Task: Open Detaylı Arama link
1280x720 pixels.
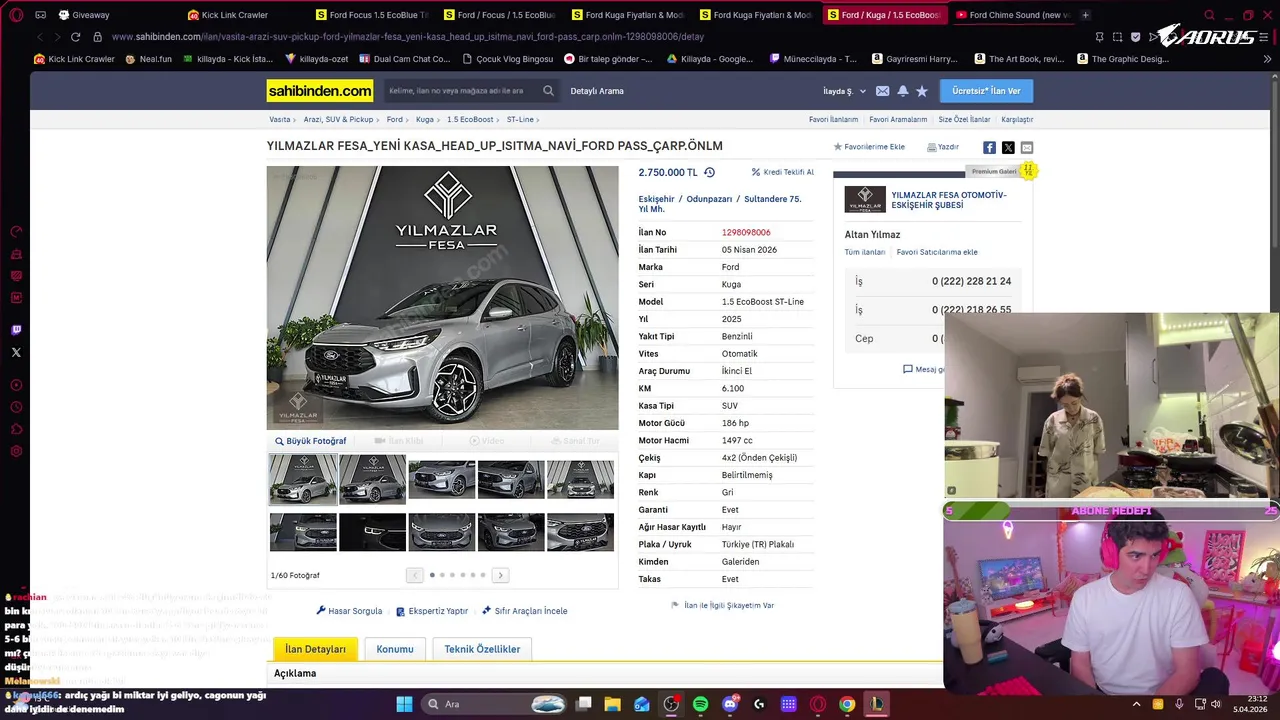Action: click(597, 91)
